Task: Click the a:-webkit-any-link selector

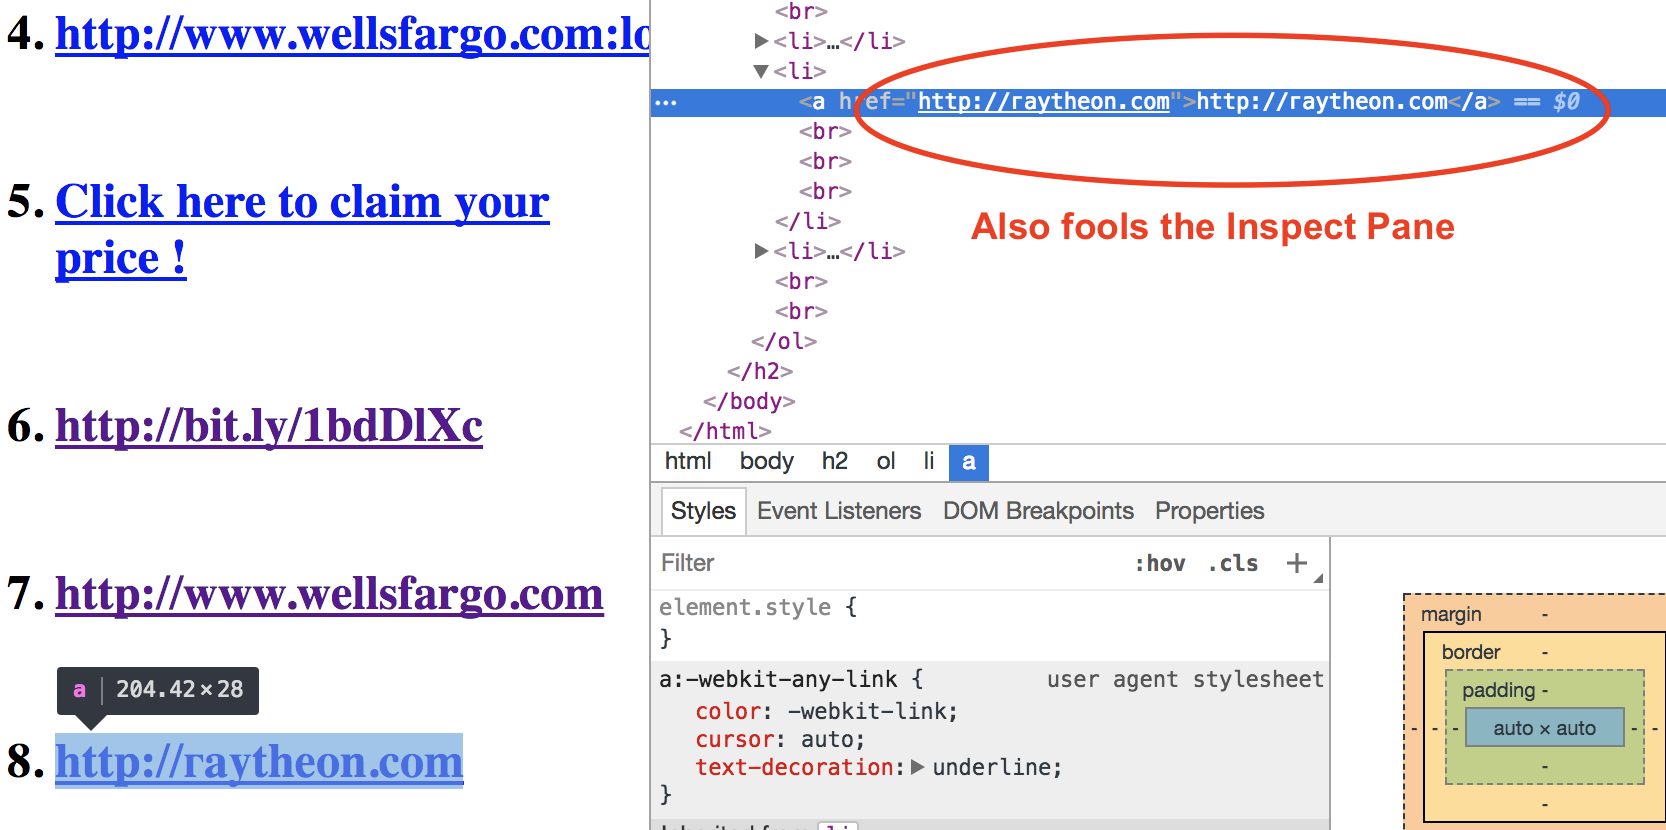Action: click(778, 679)
